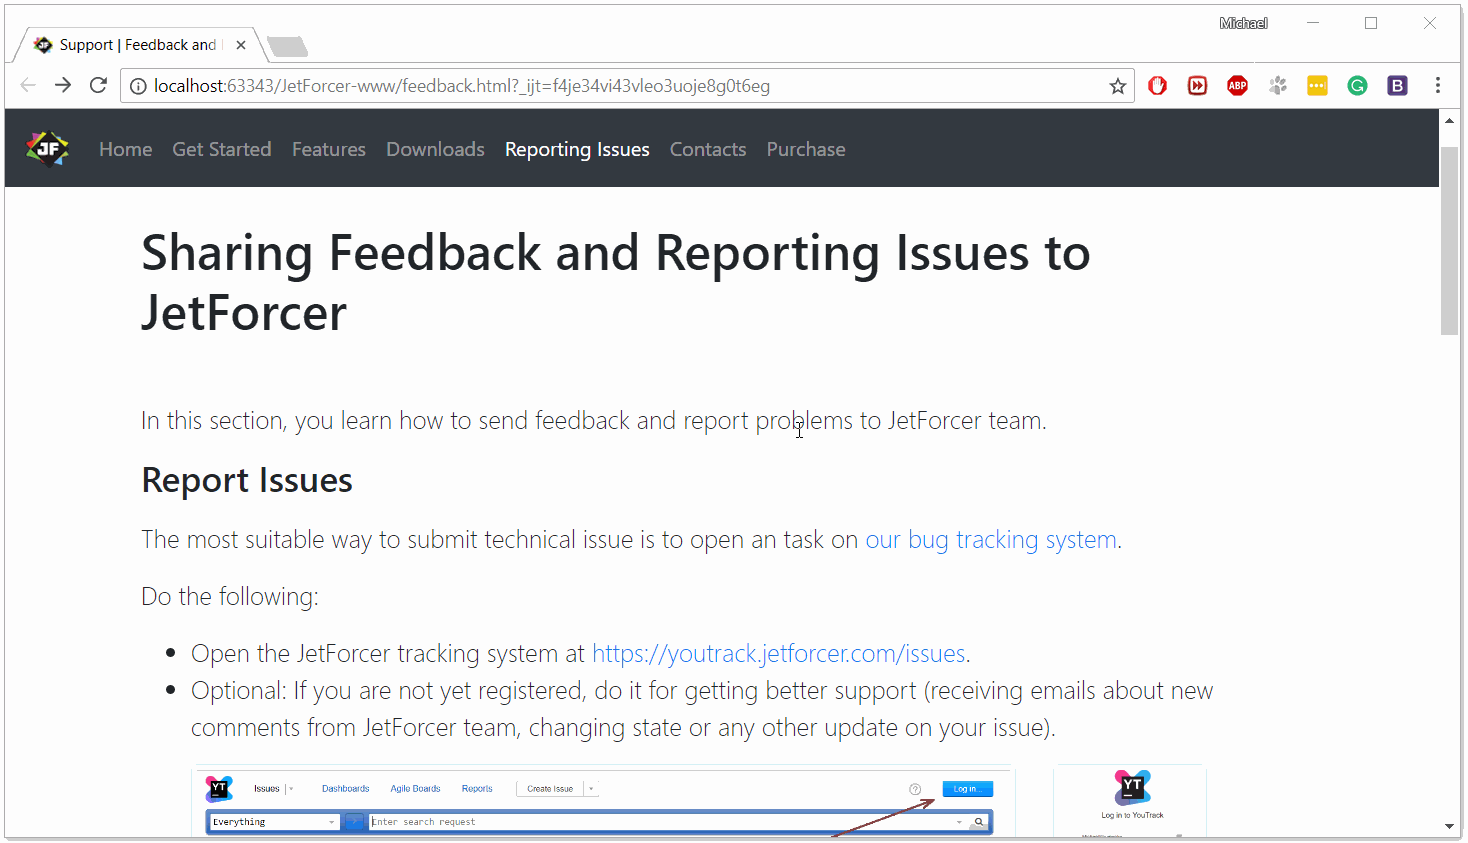Click the Michael profile button

pyautogui.click(x=1243, y=23)
